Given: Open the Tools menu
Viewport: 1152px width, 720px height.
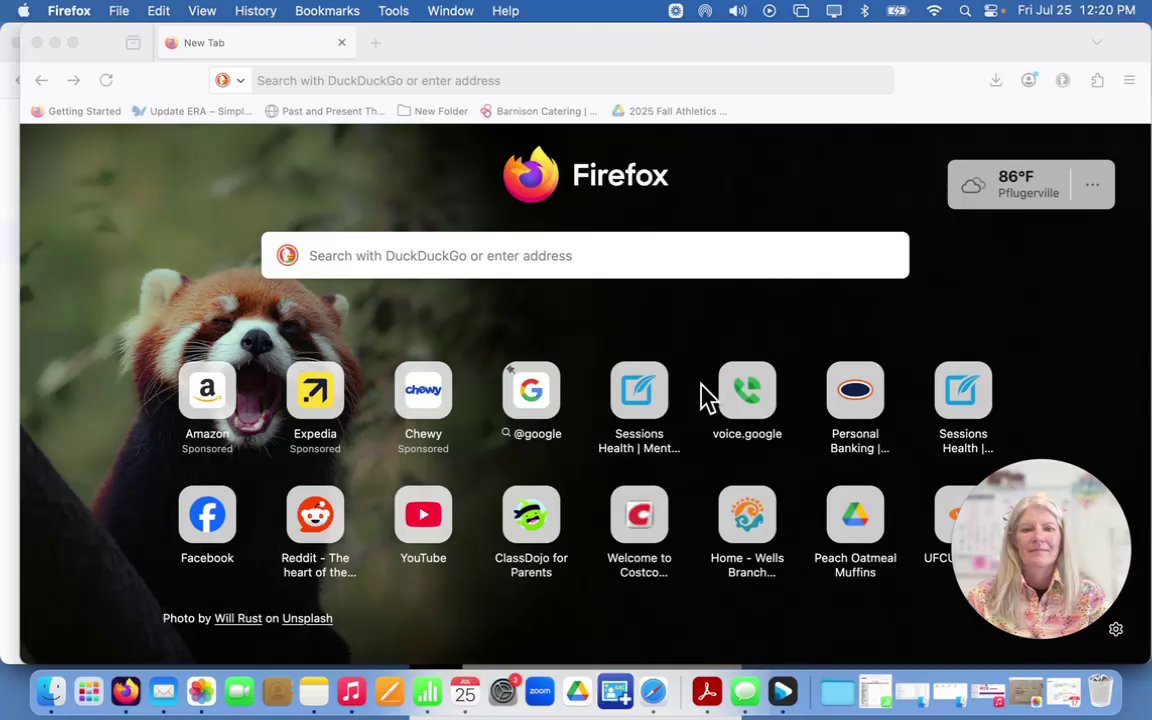Looking at the screenshot, I should pos(394,11).
